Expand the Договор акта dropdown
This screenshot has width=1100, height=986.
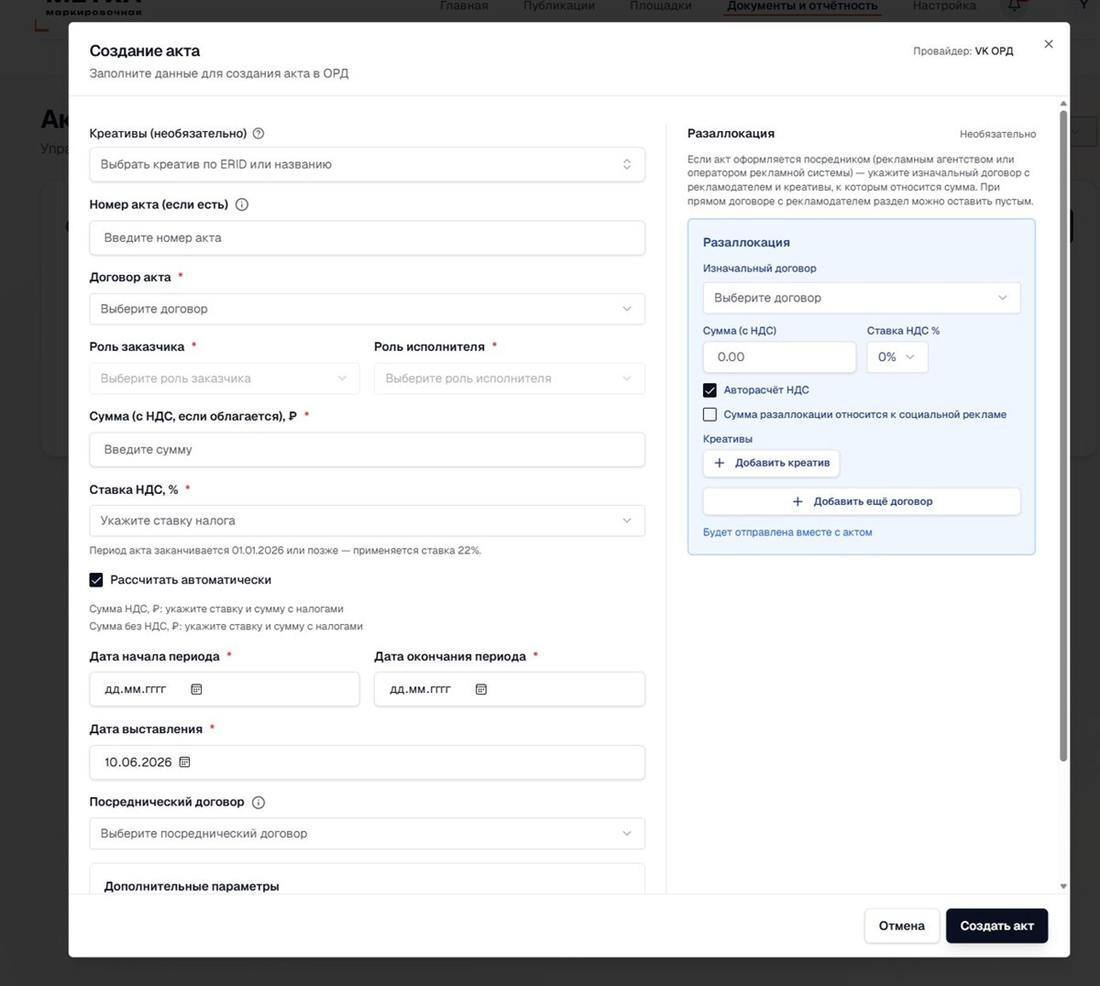(x=367, y=309)
